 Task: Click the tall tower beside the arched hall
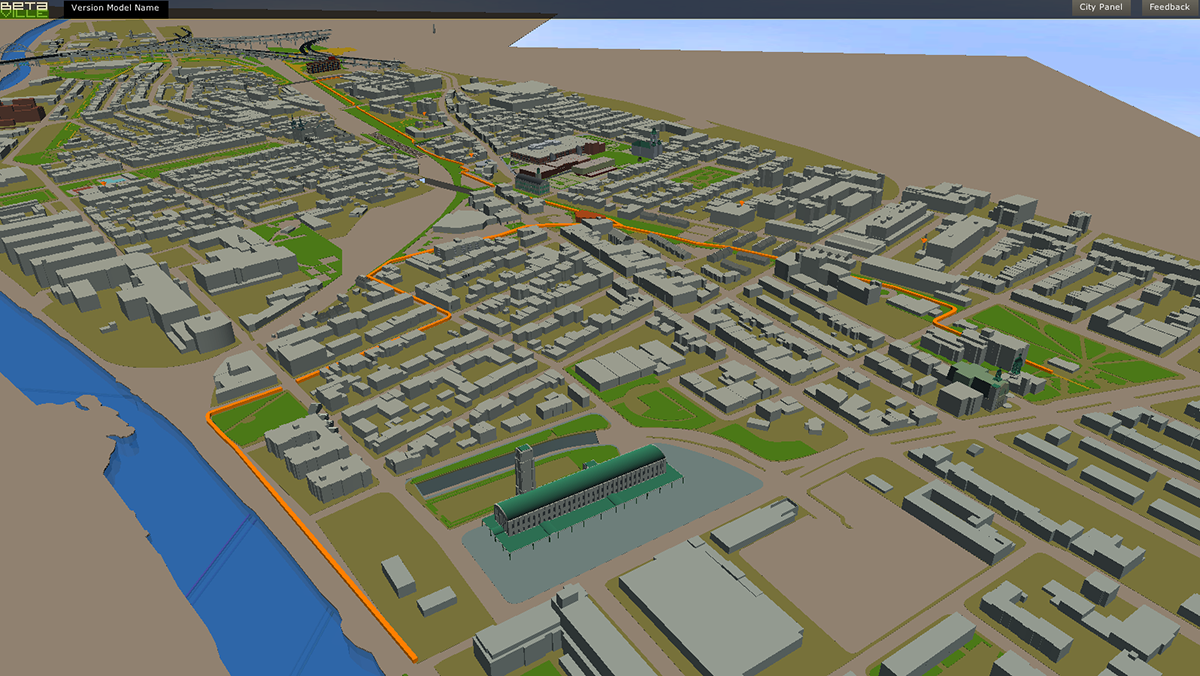pyautogui.click(x=525, y=472)
